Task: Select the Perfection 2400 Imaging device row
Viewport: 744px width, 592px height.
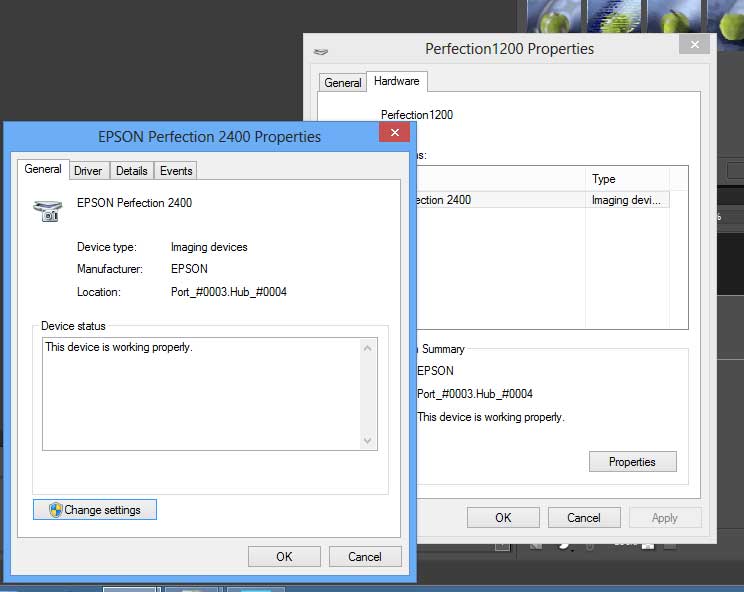Action: click(540, 200)
